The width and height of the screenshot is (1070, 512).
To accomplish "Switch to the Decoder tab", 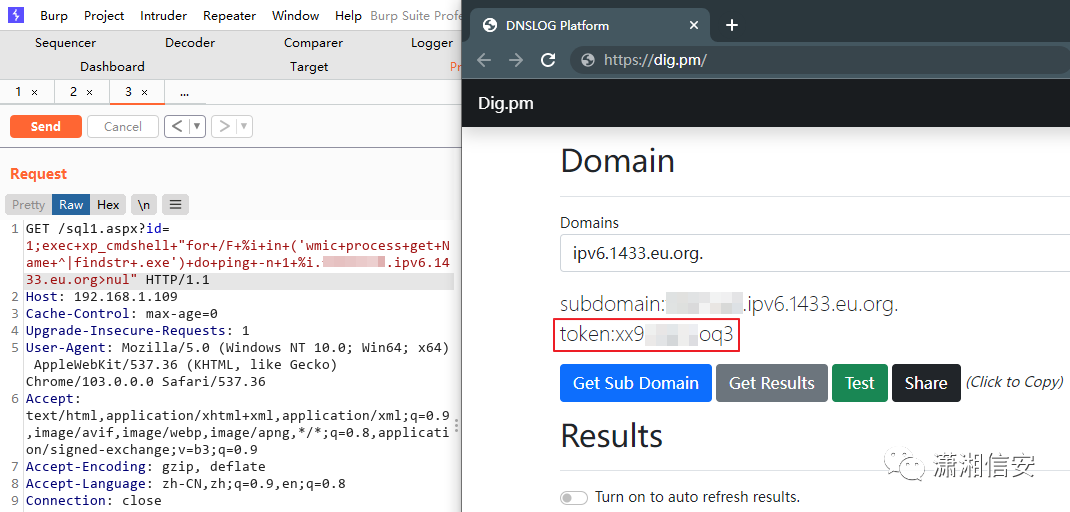I will tap(190, 43).
